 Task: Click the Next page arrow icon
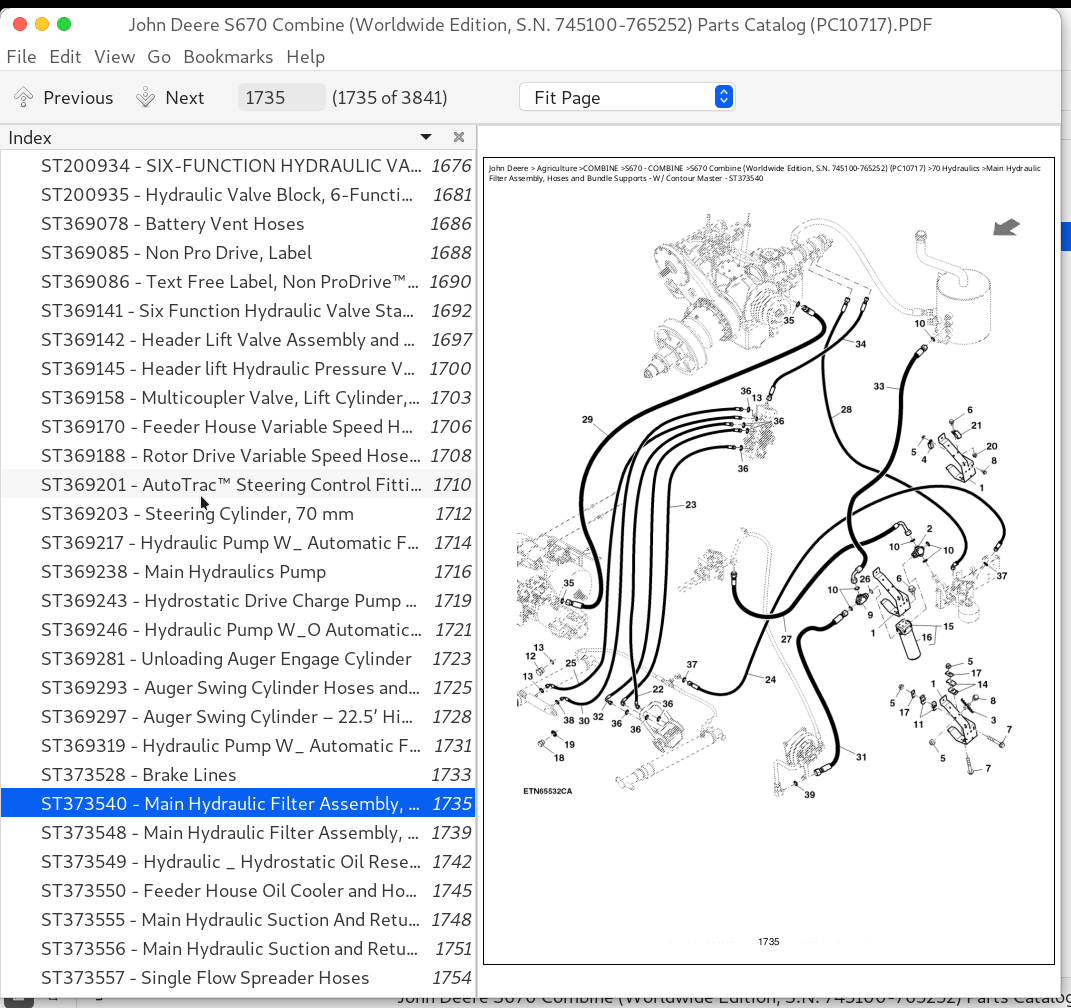tap(146, 97)
